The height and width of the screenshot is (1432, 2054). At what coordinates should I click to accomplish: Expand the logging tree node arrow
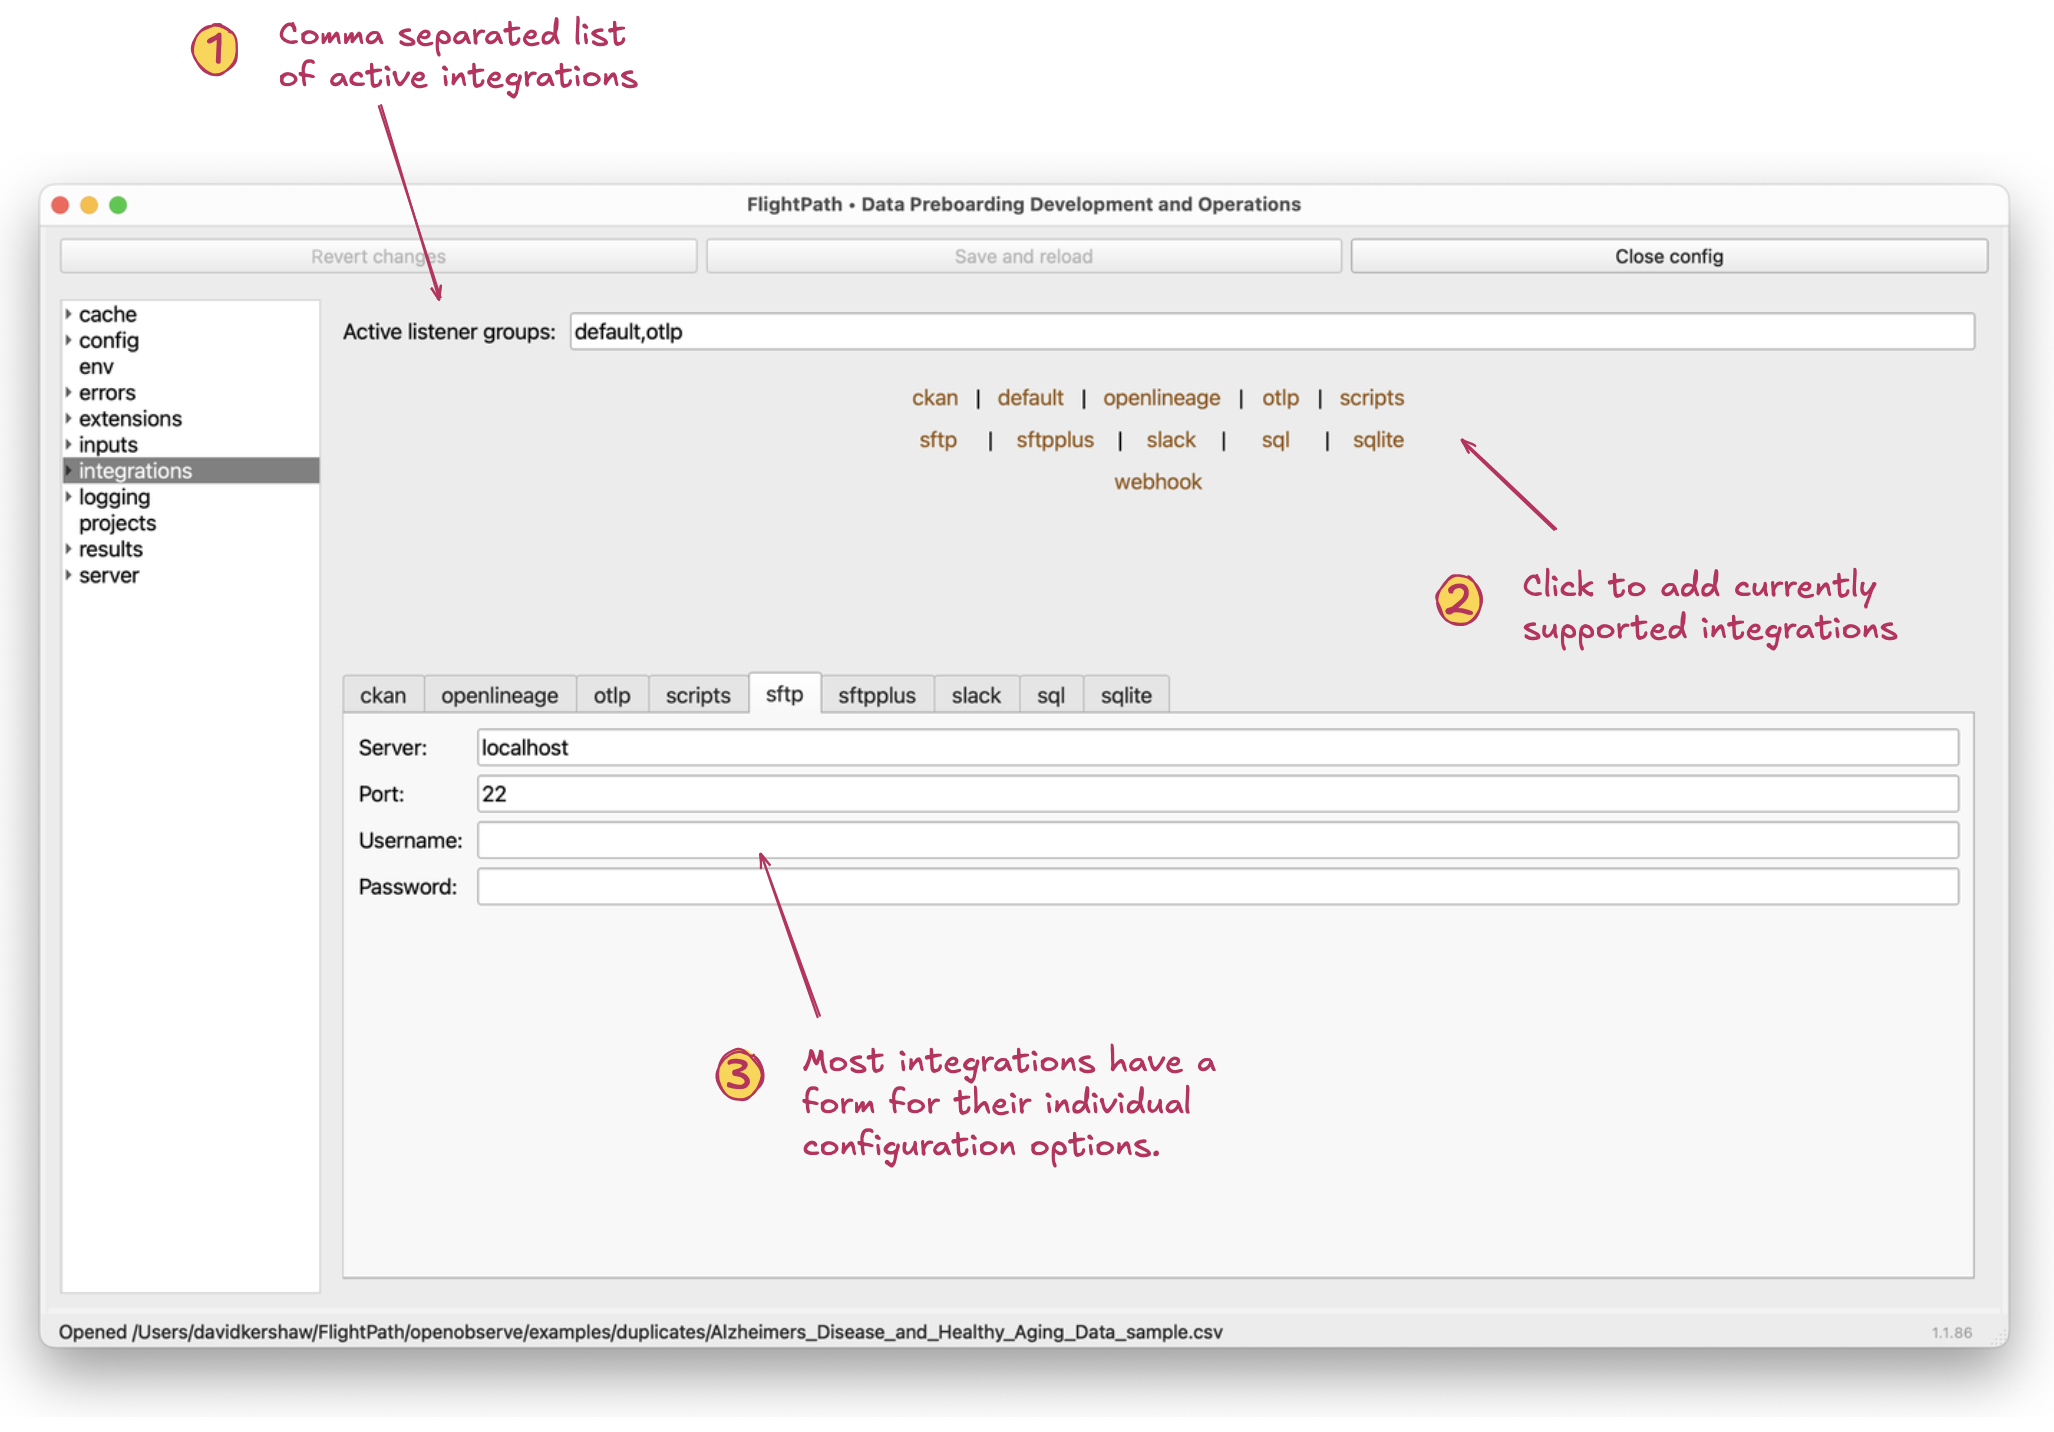pos(68,497)
